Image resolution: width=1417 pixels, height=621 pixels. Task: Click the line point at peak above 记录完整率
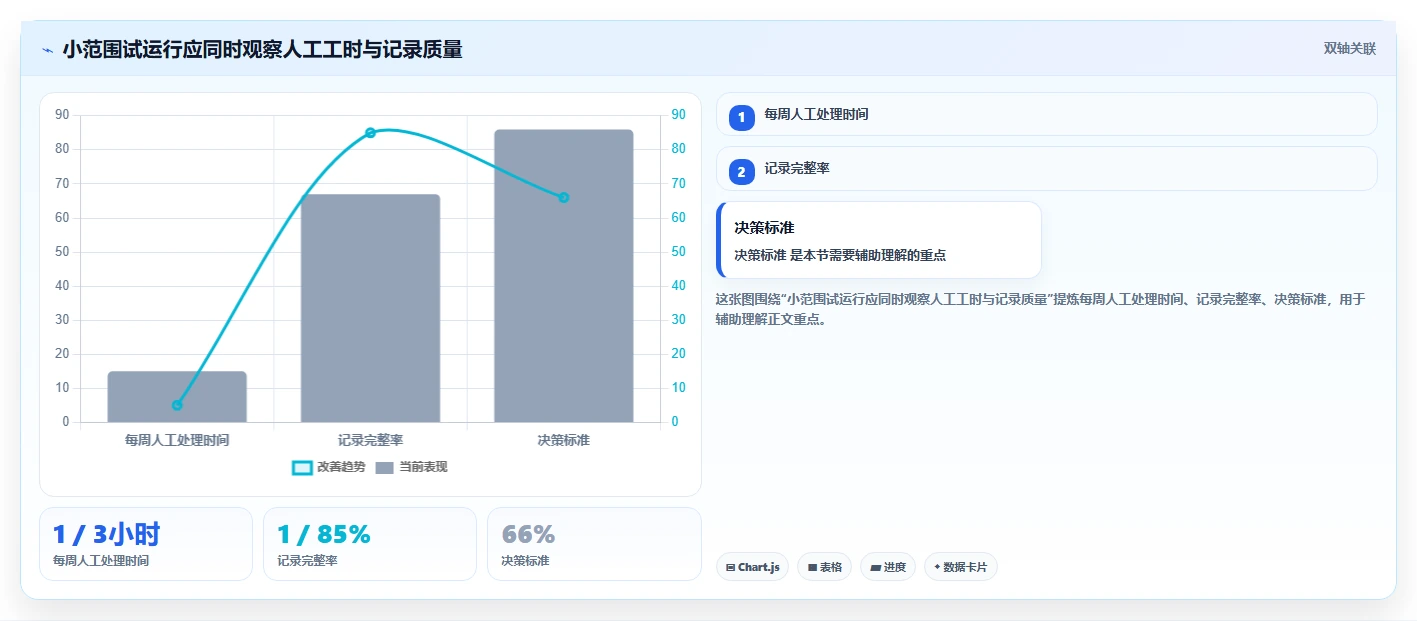pyautogui.click(x=370, y=133)
